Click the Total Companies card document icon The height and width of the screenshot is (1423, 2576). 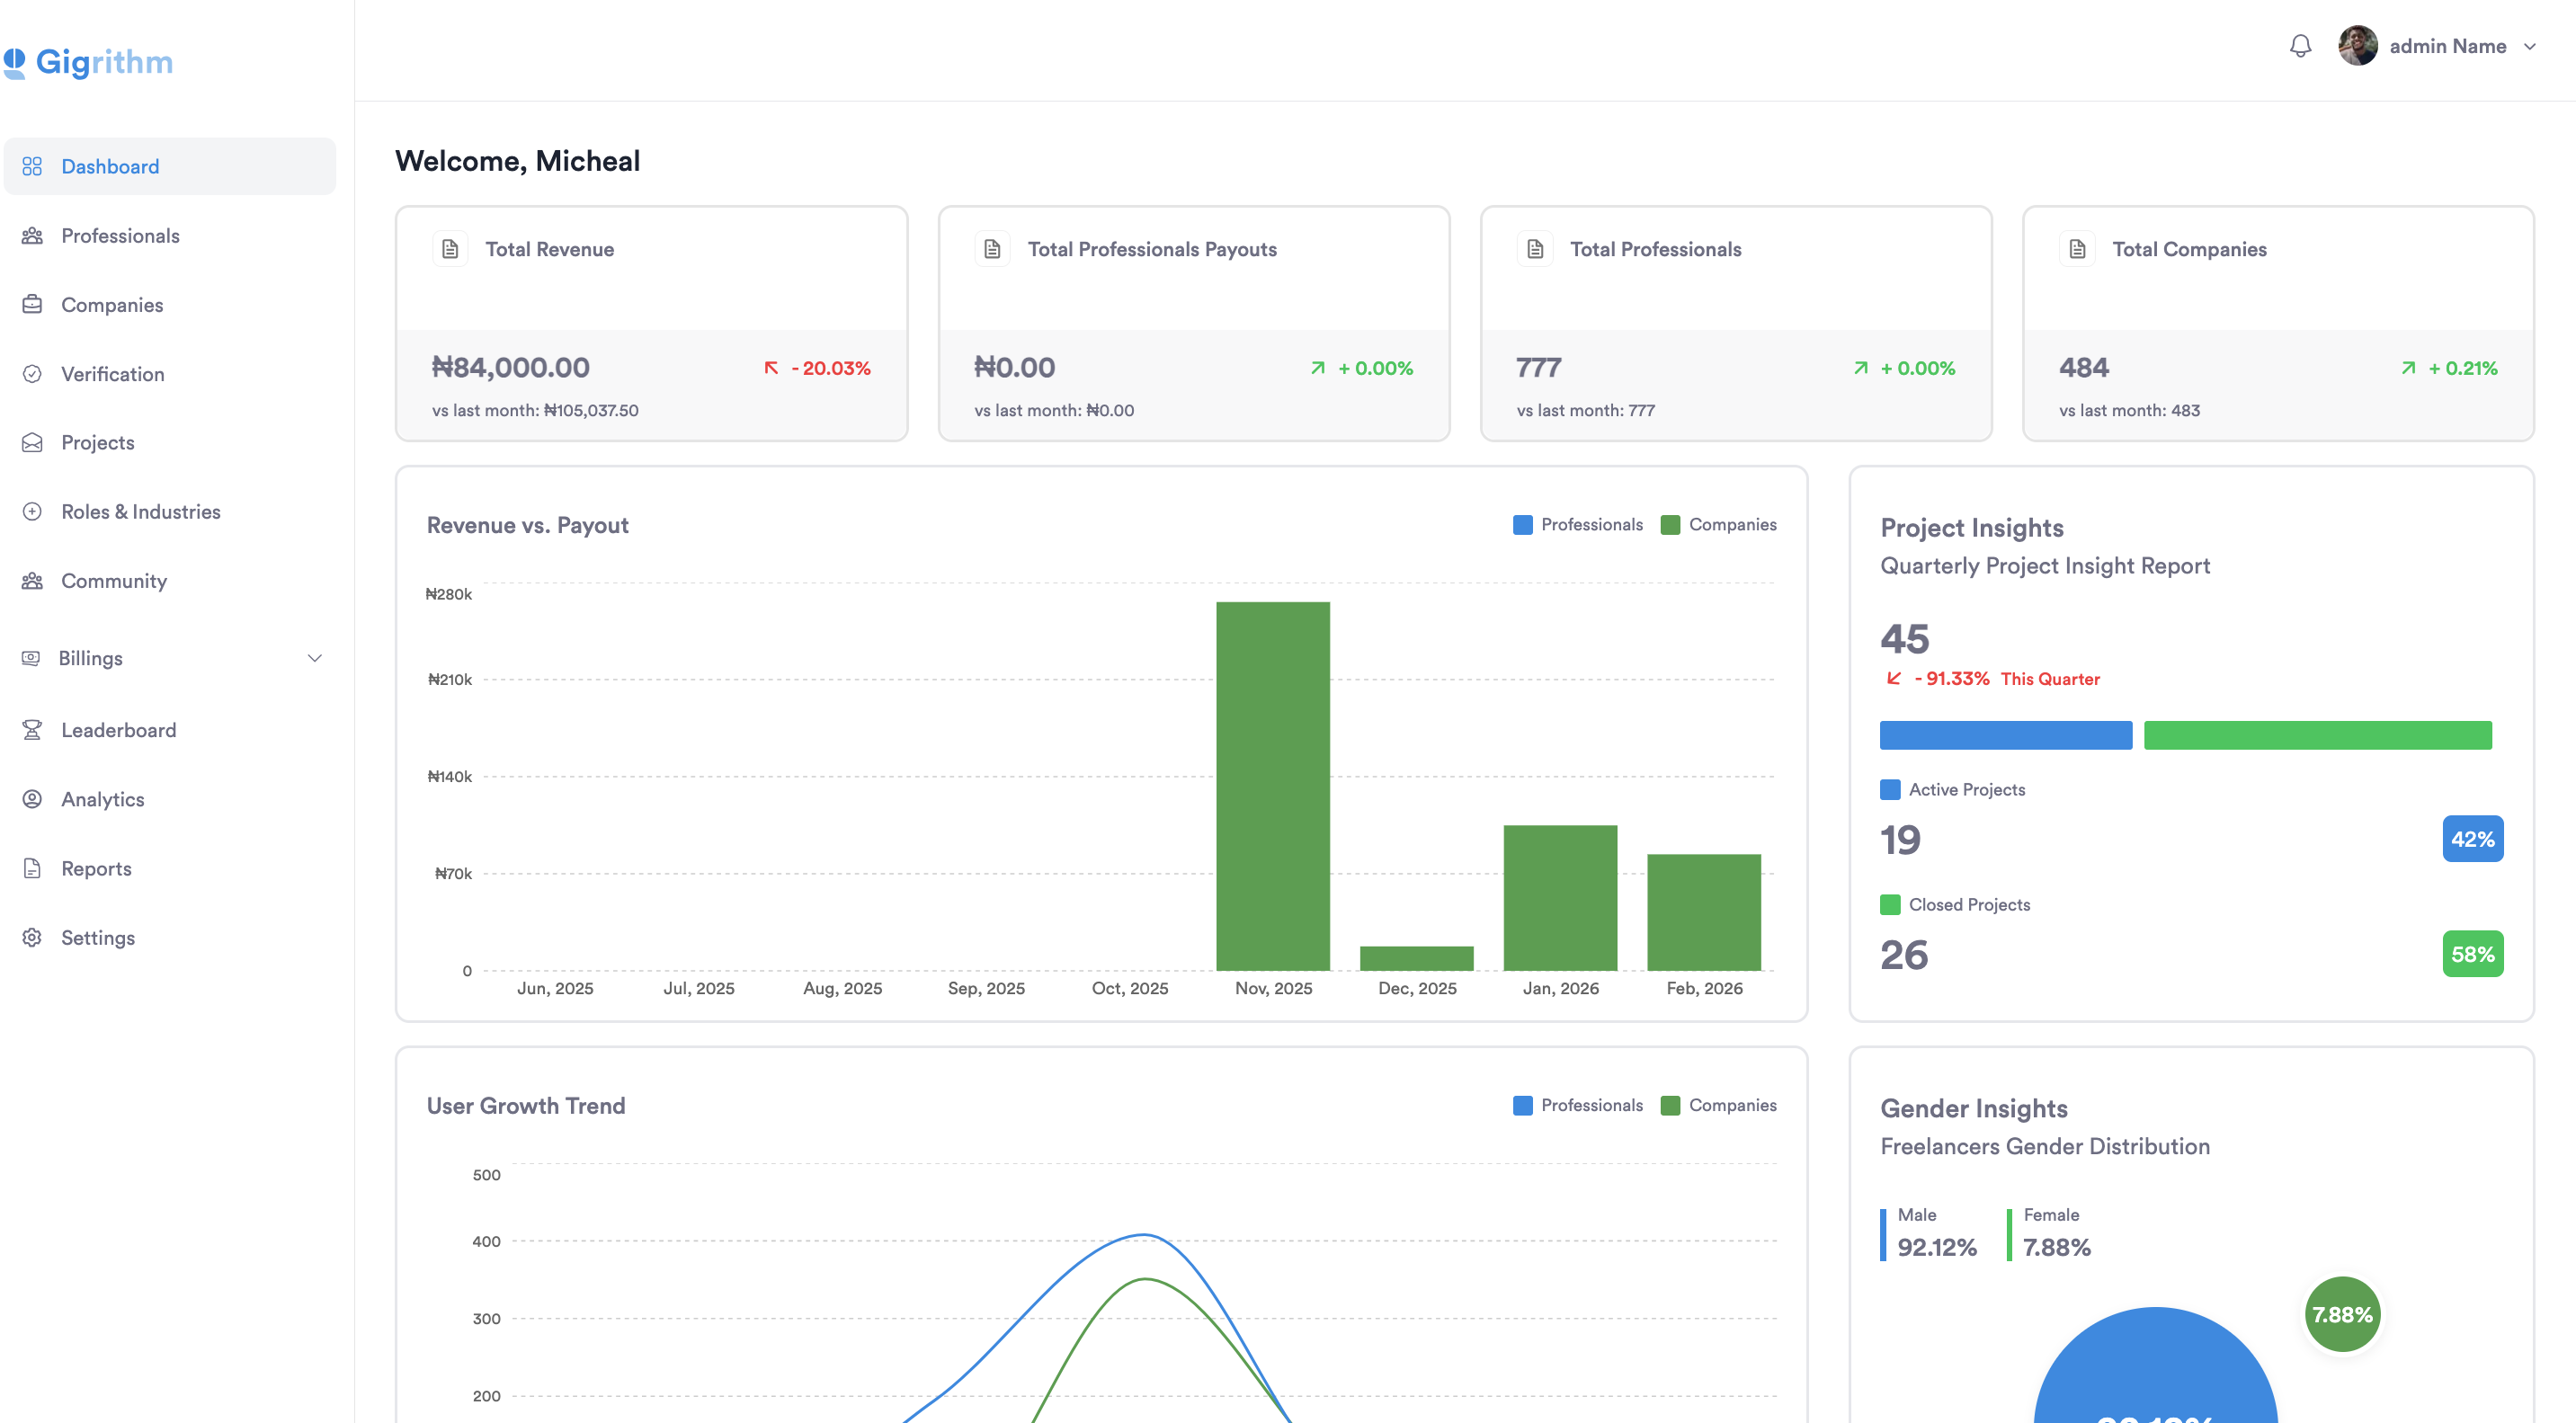2077,249
